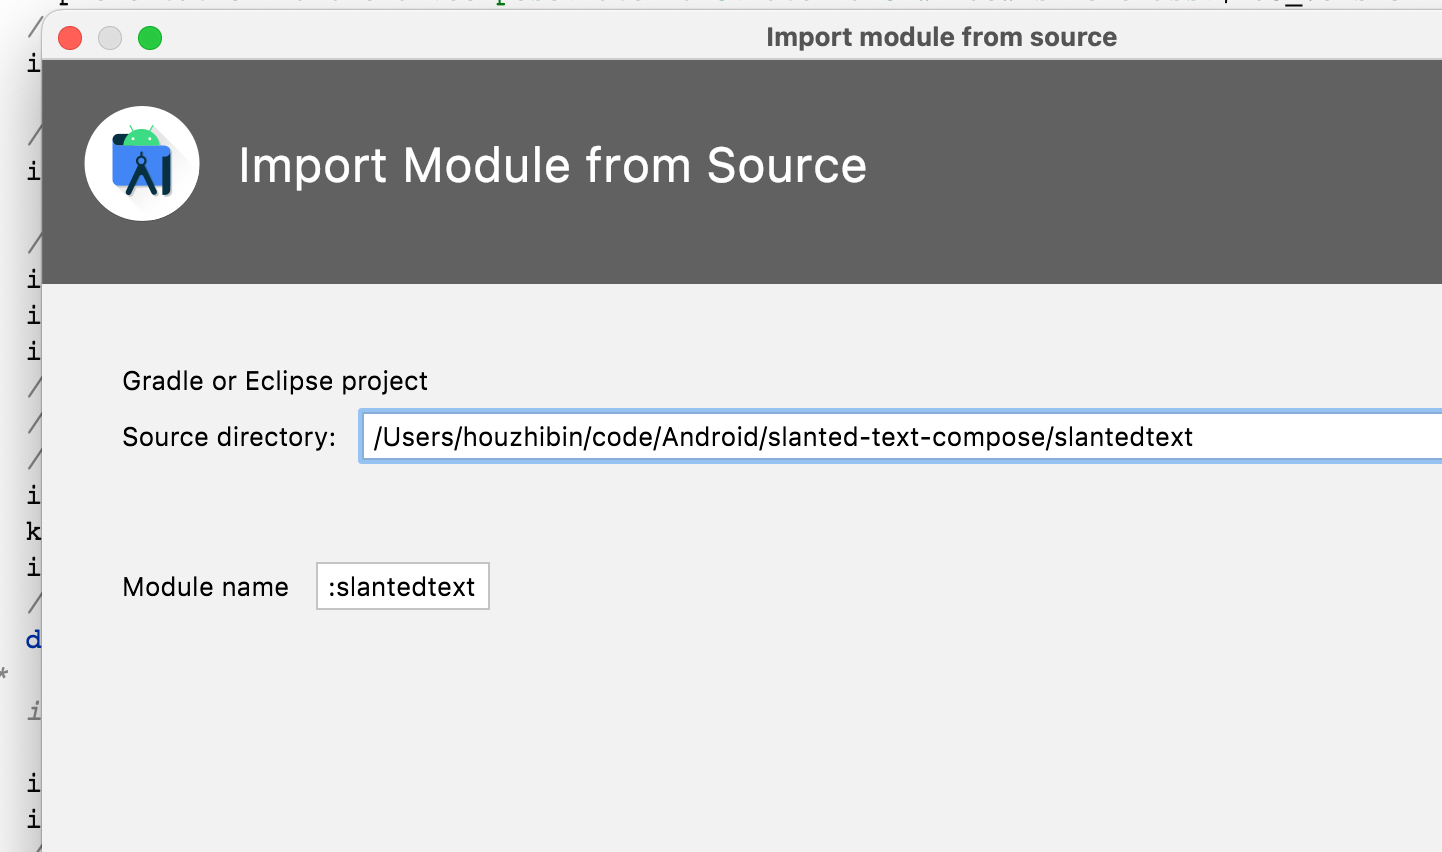Close the Import module dialog
Image resolution: width=1442 pixels, height=852 pixels.
[70, 38]
